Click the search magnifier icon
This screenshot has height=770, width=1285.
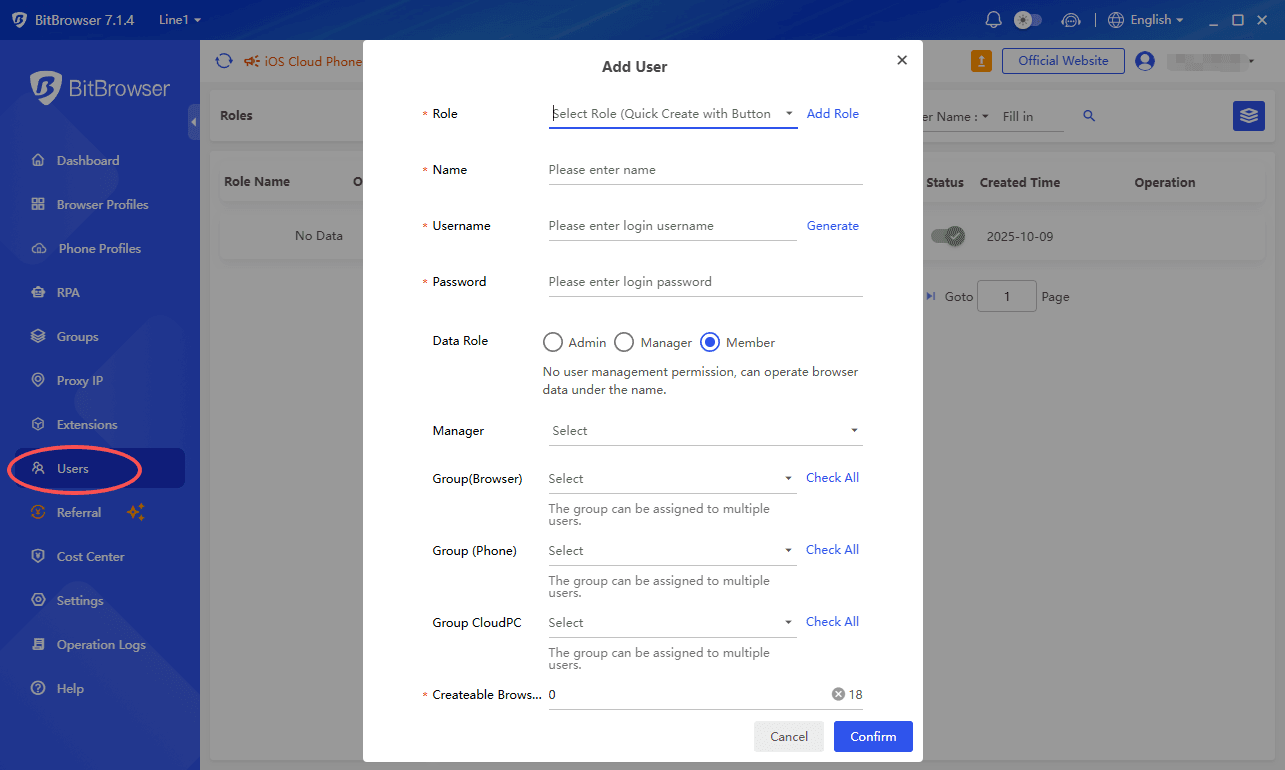(x=1089, y=116)
